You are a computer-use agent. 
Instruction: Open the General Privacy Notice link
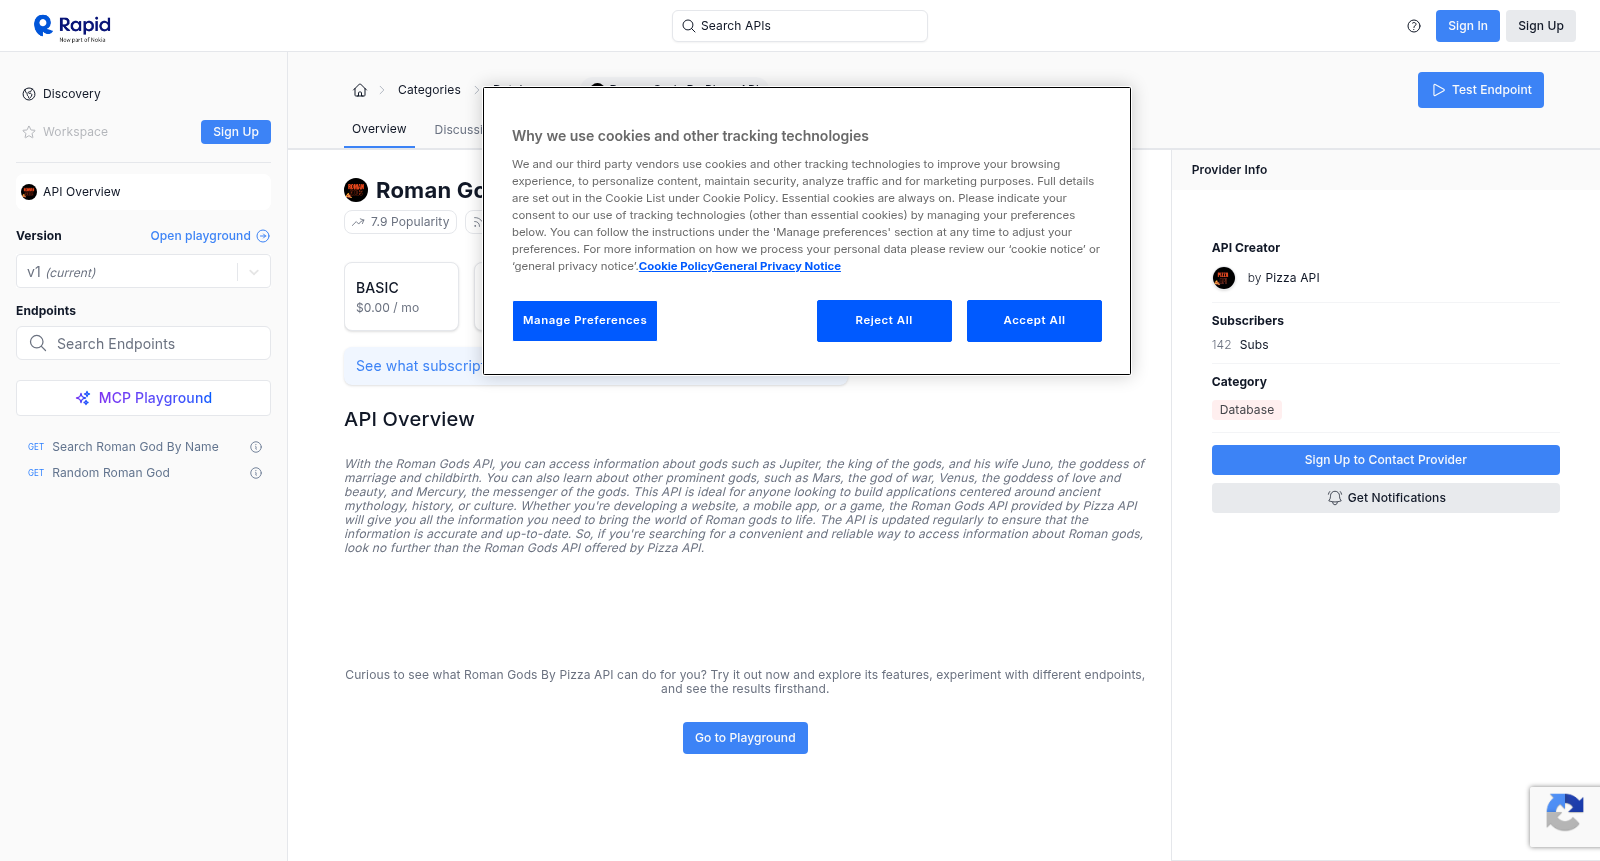coord(777,266)
